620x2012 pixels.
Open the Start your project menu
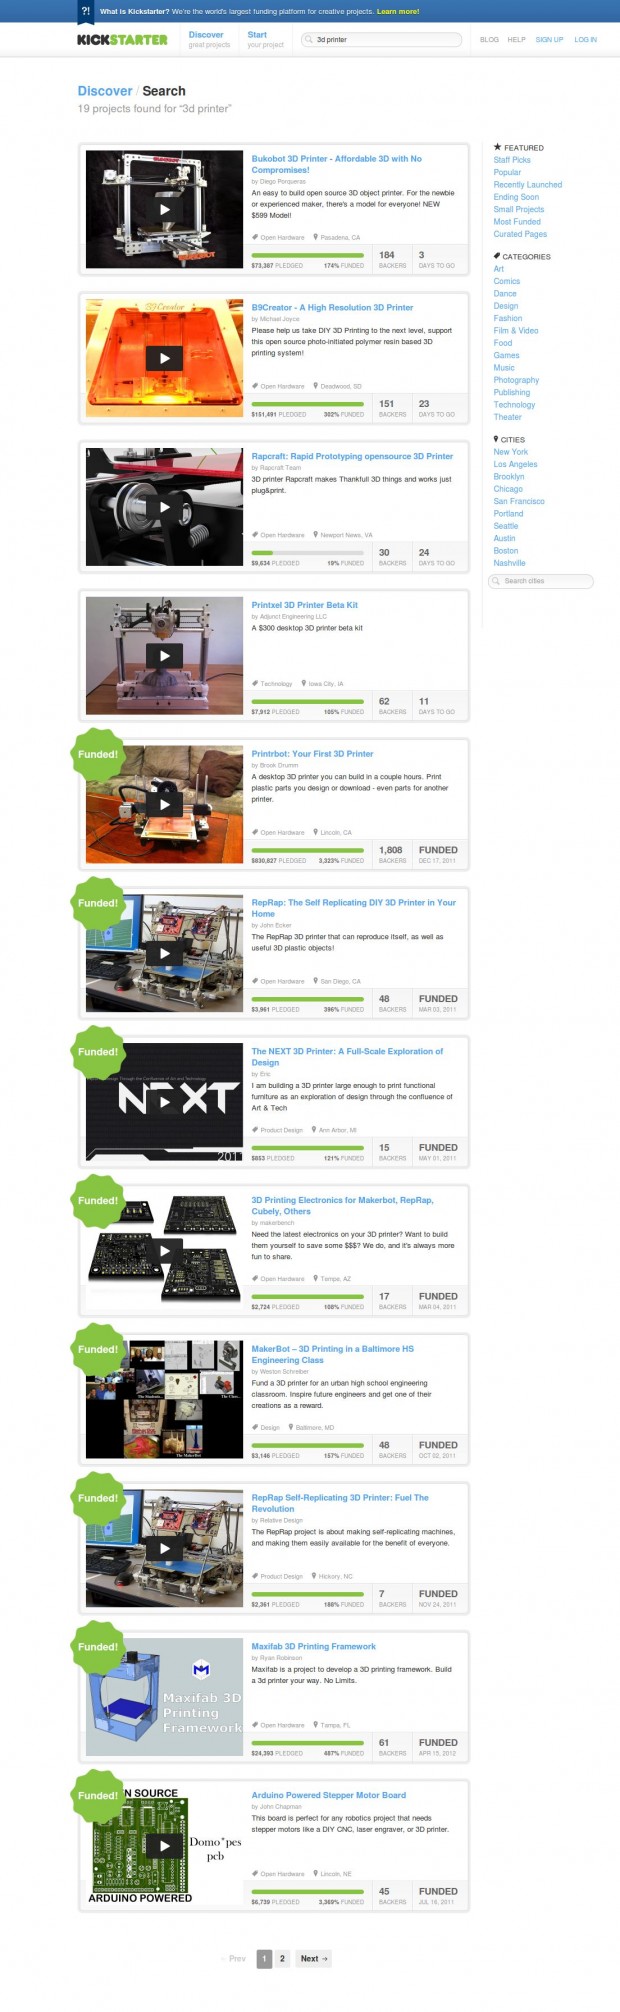point(265,40)
